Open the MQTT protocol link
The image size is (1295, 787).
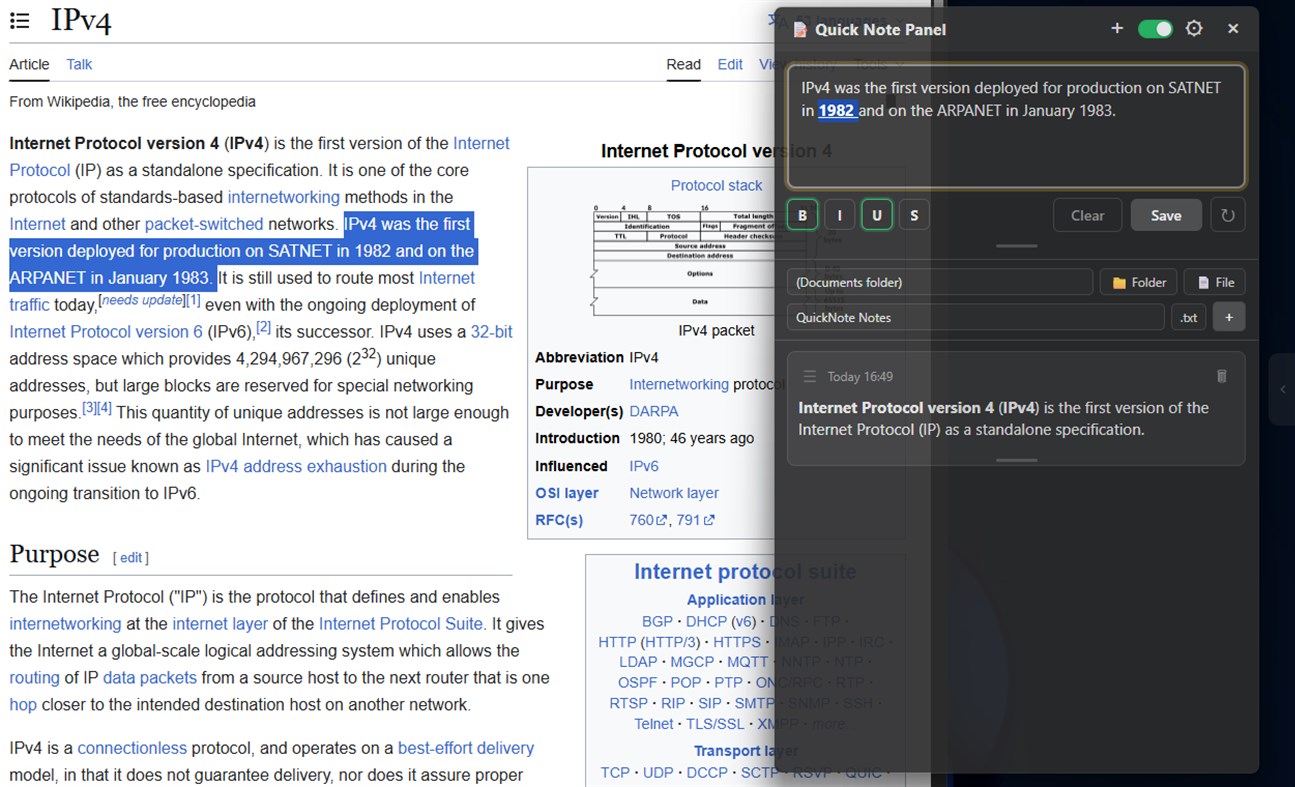747,662
